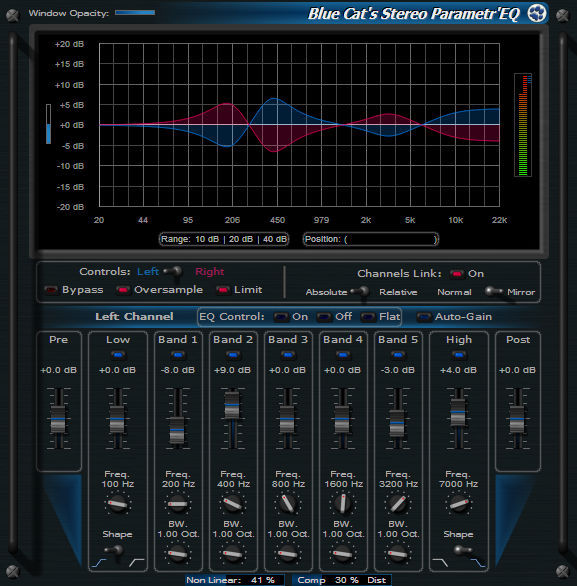Viewport: 577px width, 586px height.
Task: Select Left channel controls label
Action: 148,272
